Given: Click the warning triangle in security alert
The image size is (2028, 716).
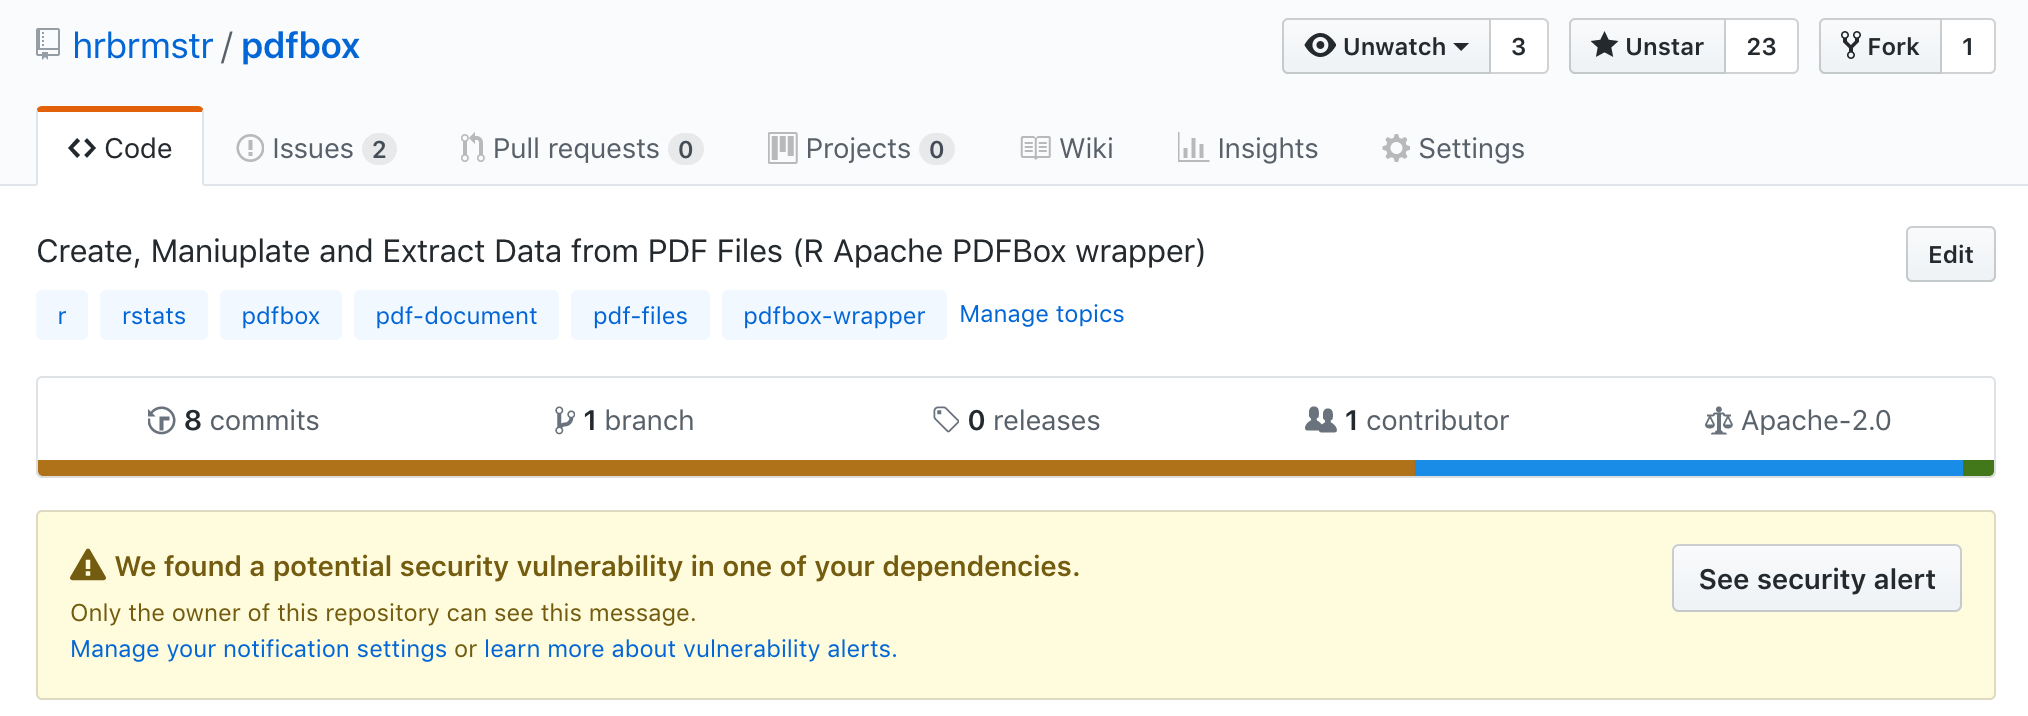Looking at the screenshot, I should [x=88, y=566].
